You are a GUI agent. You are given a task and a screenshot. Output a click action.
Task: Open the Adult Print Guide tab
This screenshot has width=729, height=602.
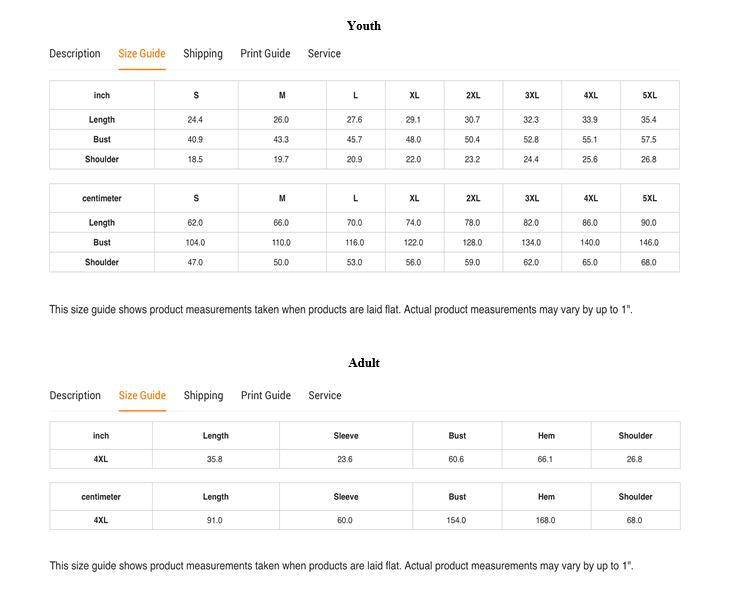266,396
